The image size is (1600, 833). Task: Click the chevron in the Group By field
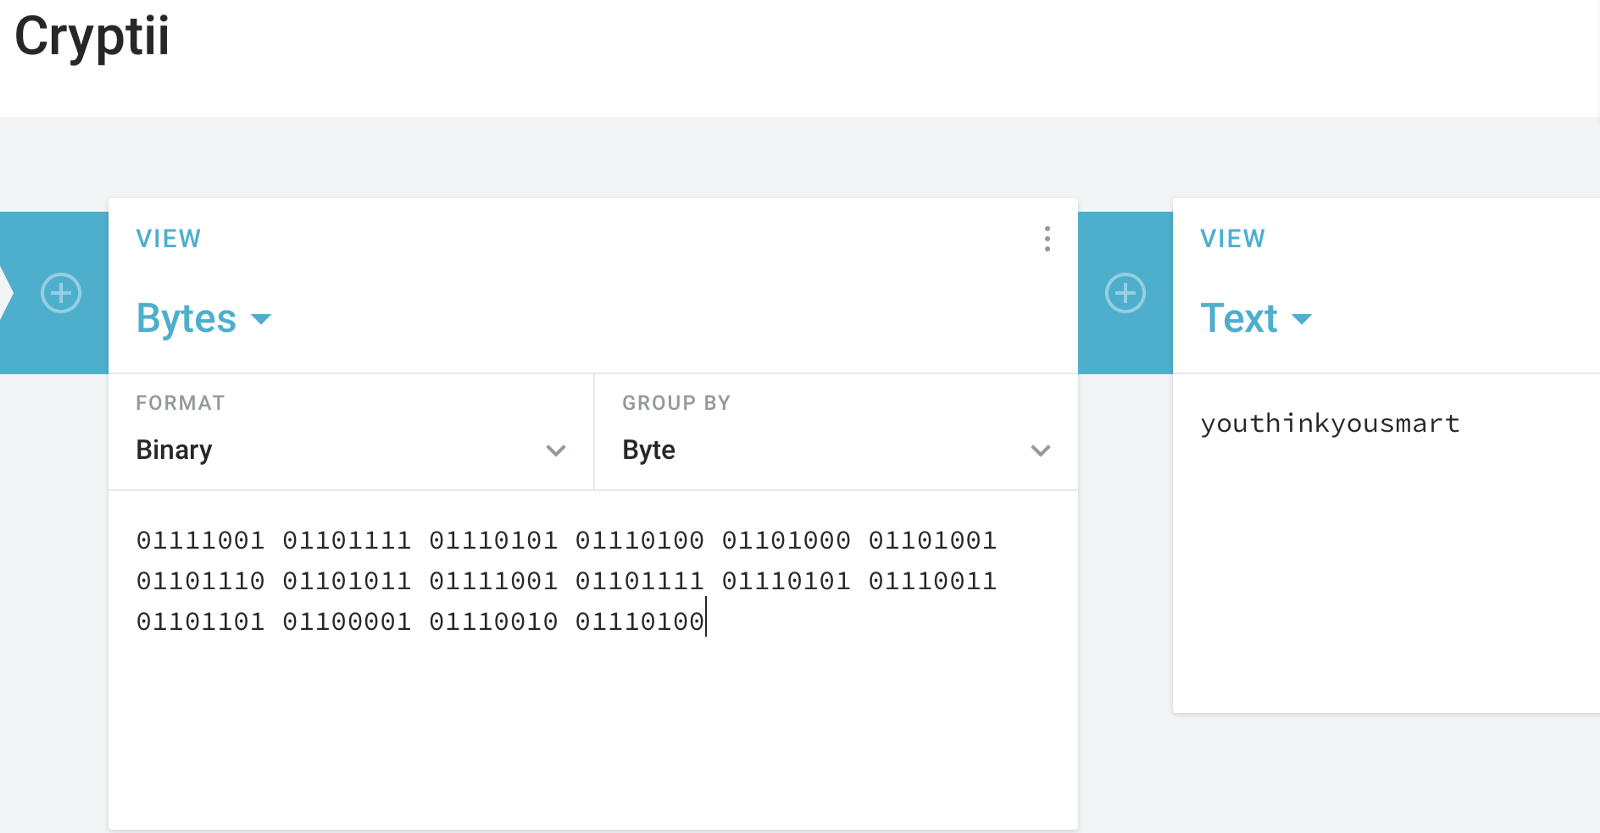coord(1041,451)
